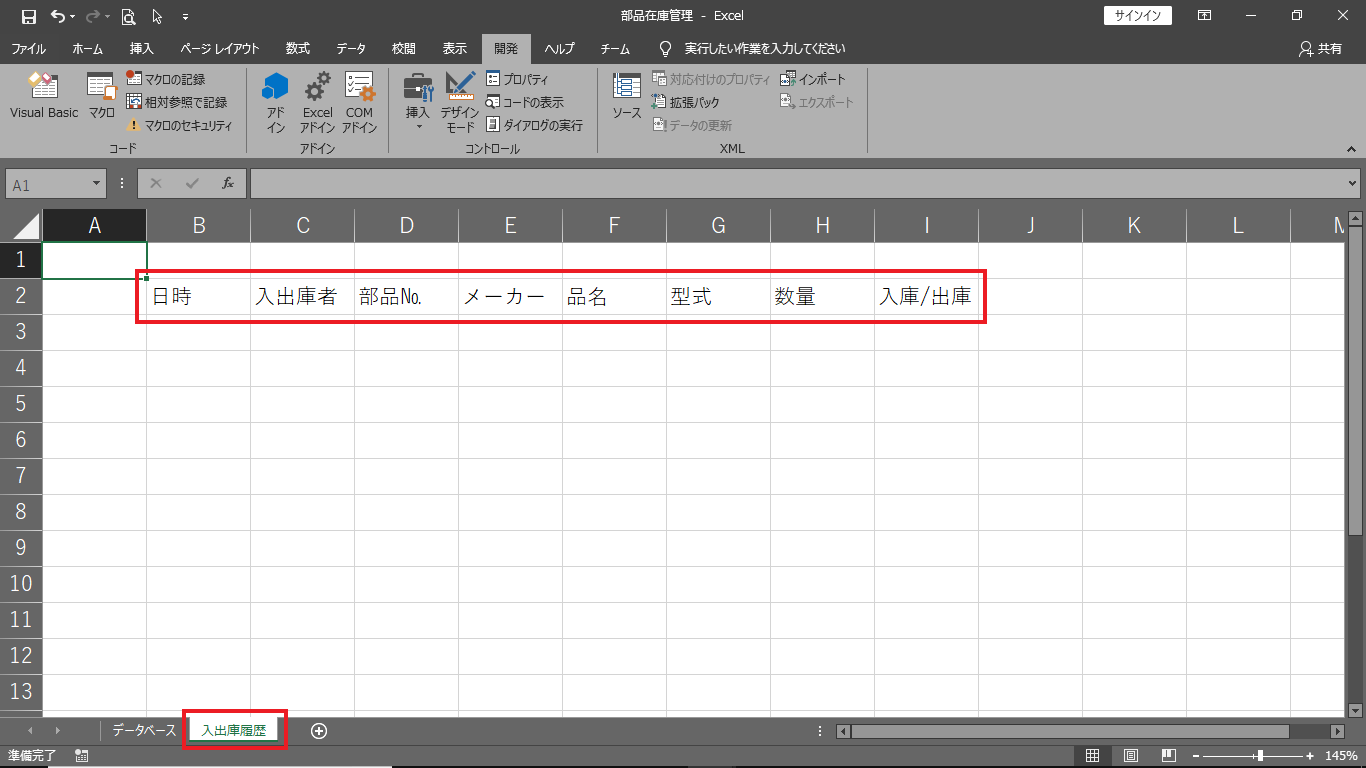Zoom in with the plus button
1366x768 pixels.
(1309, 756)
